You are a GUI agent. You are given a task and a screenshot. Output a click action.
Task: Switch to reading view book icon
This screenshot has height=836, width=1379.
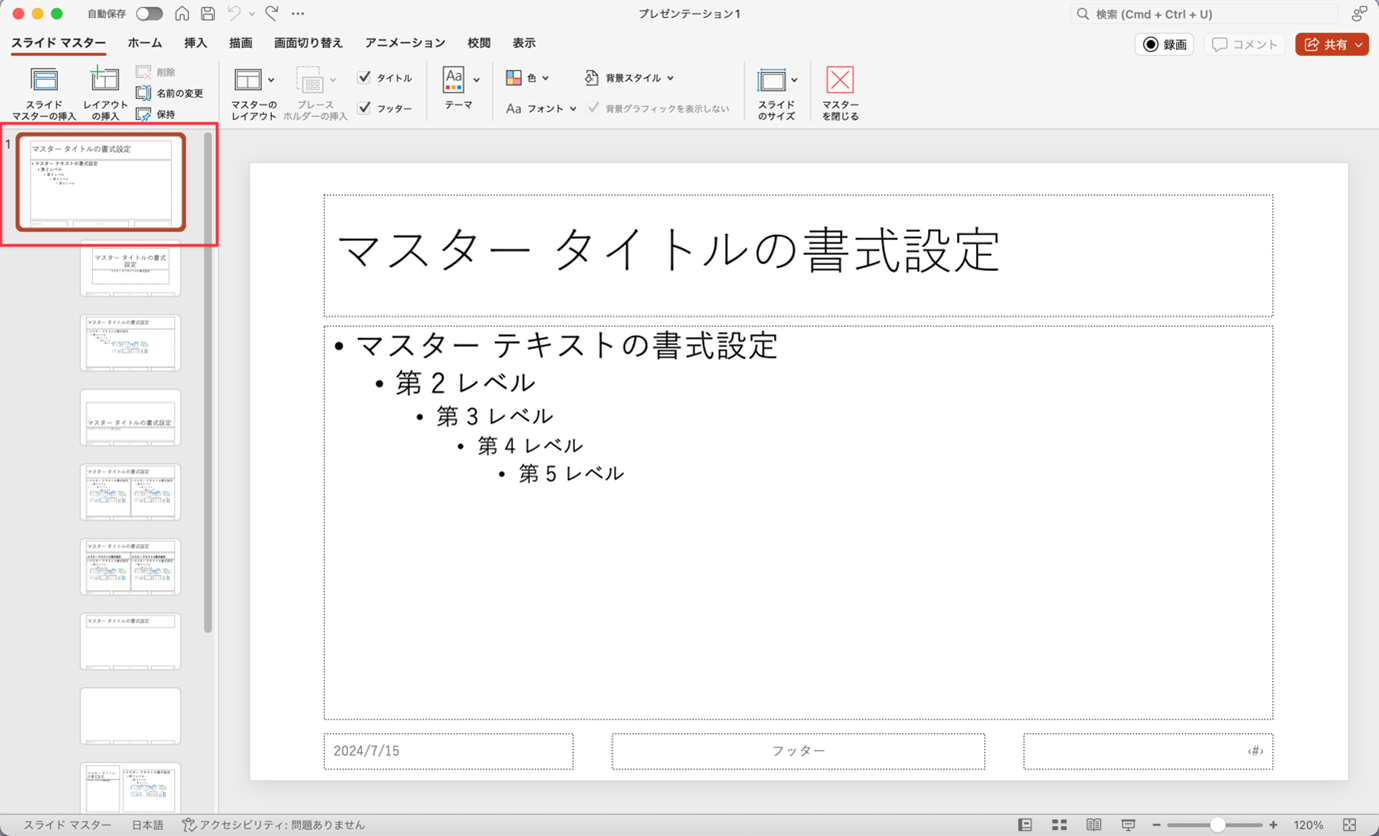pos(1094,825)
